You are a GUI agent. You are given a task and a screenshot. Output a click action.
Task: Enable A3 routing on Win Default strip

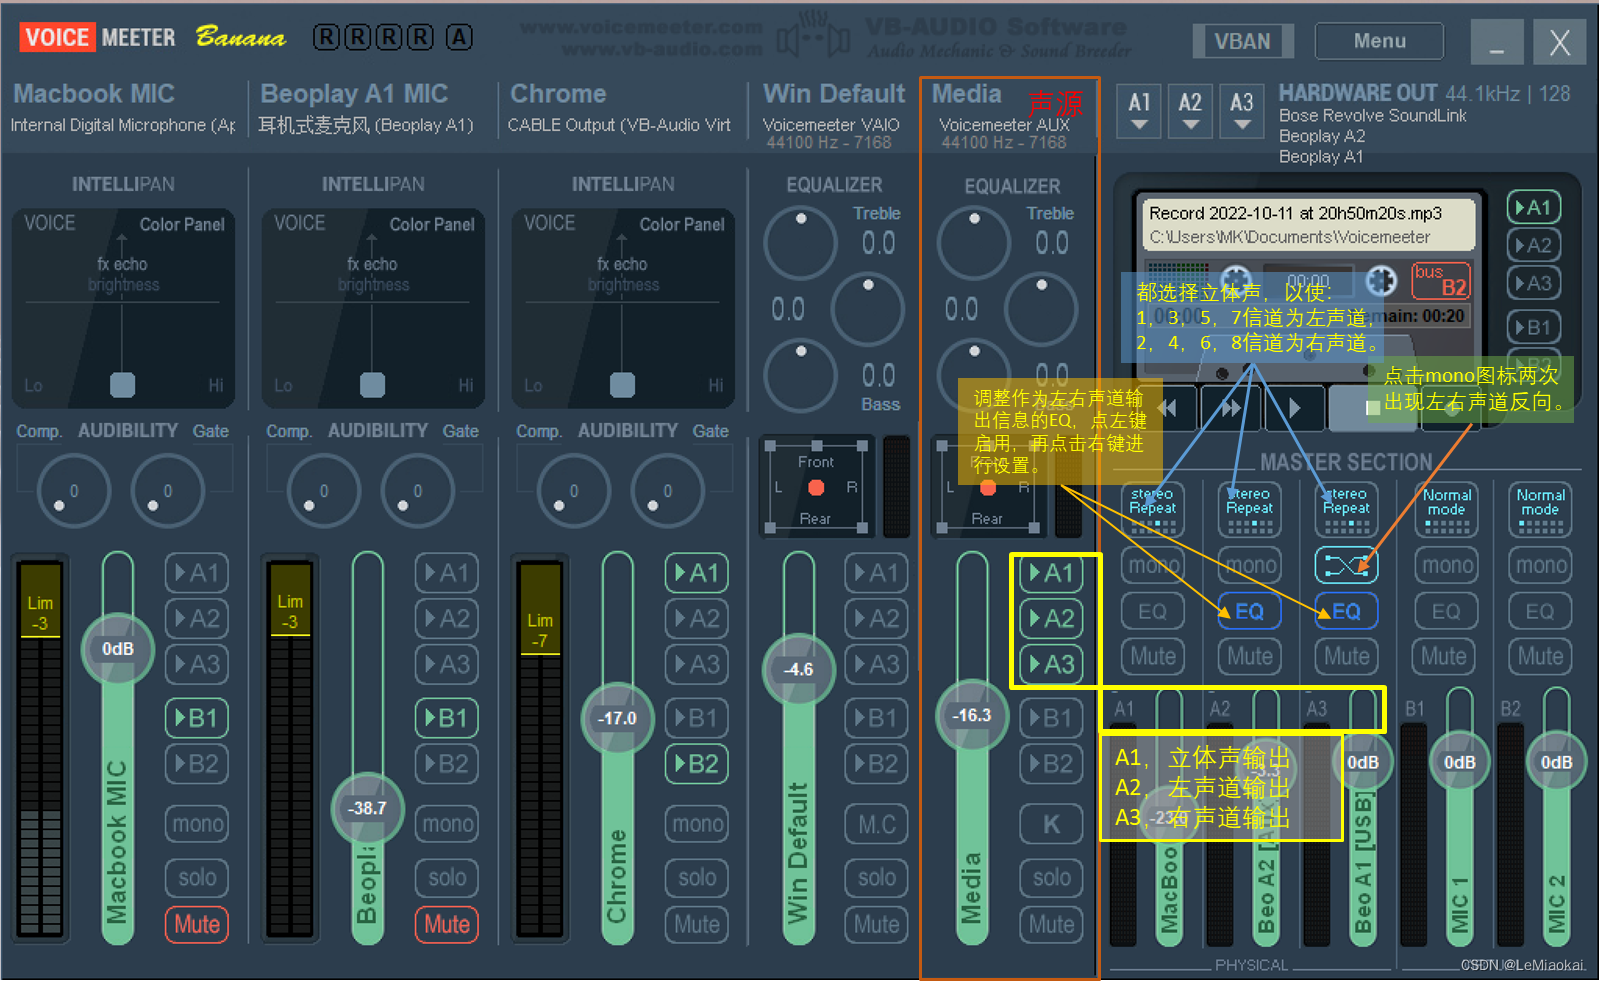[877, 664]
